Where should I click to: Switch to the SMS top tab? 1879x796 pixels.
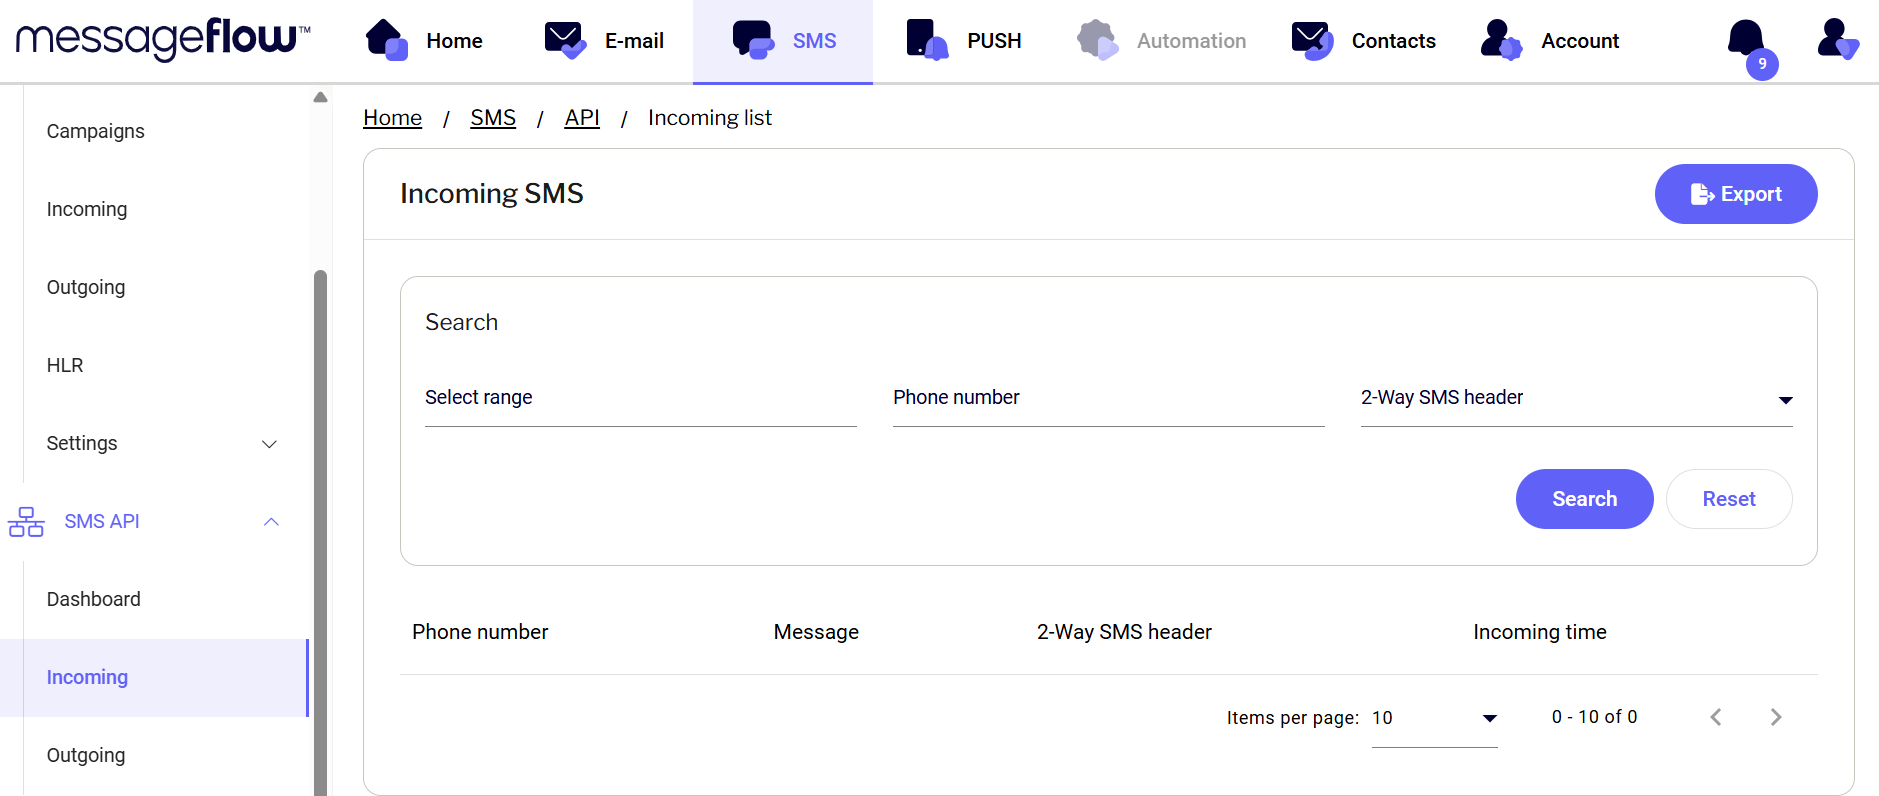click(783, 41)
